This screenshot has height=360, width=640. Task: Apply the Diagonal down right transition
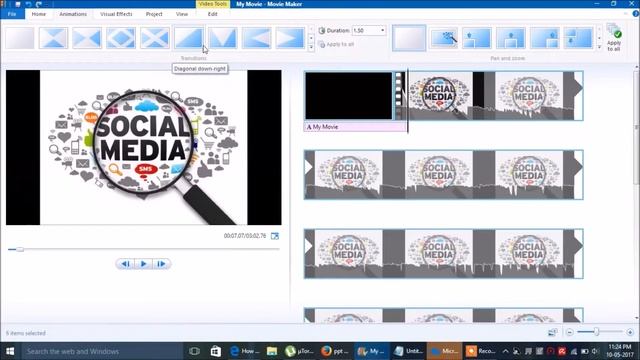[x=189, y=38]
